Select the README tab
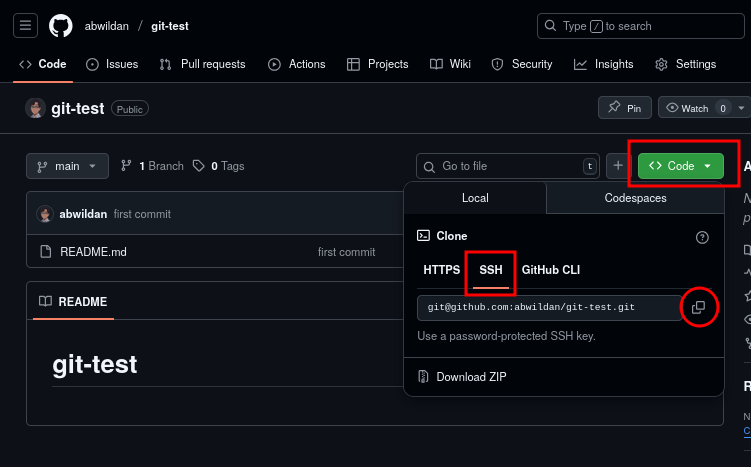The height and width of the screenshot is (467, 751). (x=73, y=302)
